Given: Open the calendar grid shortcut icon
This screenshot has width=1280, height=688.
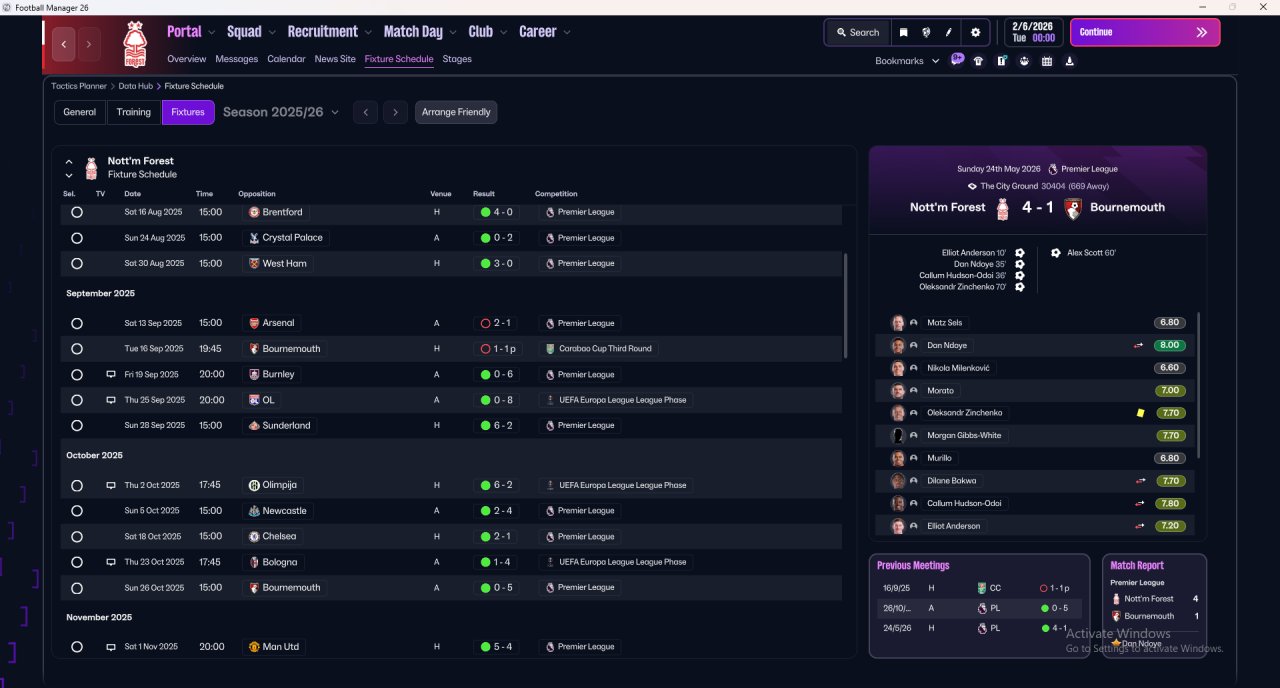Looking at the screenshot, I should pyautogui.click(x=1047, y=61).
